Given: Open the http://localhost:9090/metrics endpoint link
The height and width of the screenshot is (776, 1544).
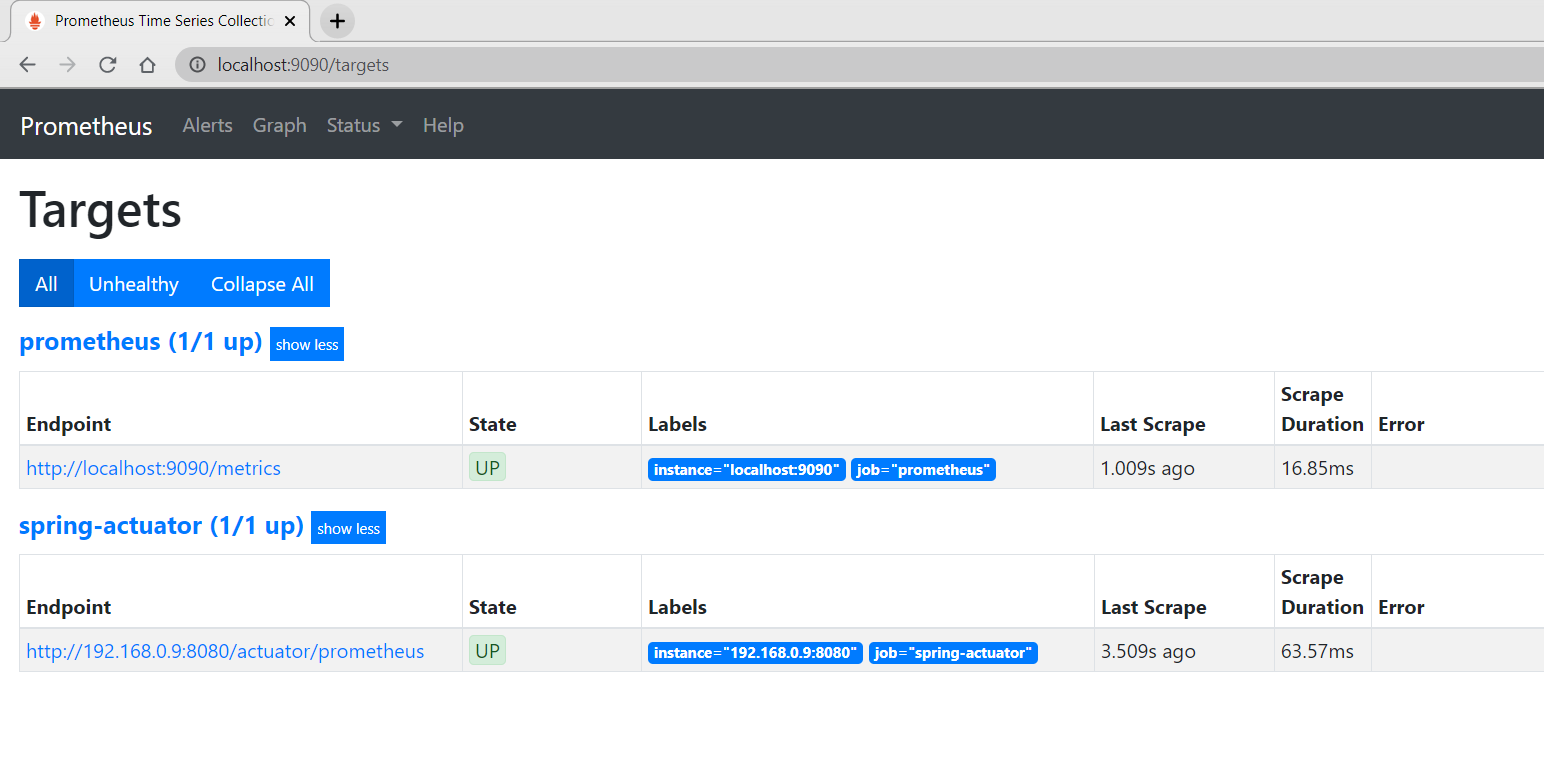Looking at the screenshot, I should tap(153, 468).
